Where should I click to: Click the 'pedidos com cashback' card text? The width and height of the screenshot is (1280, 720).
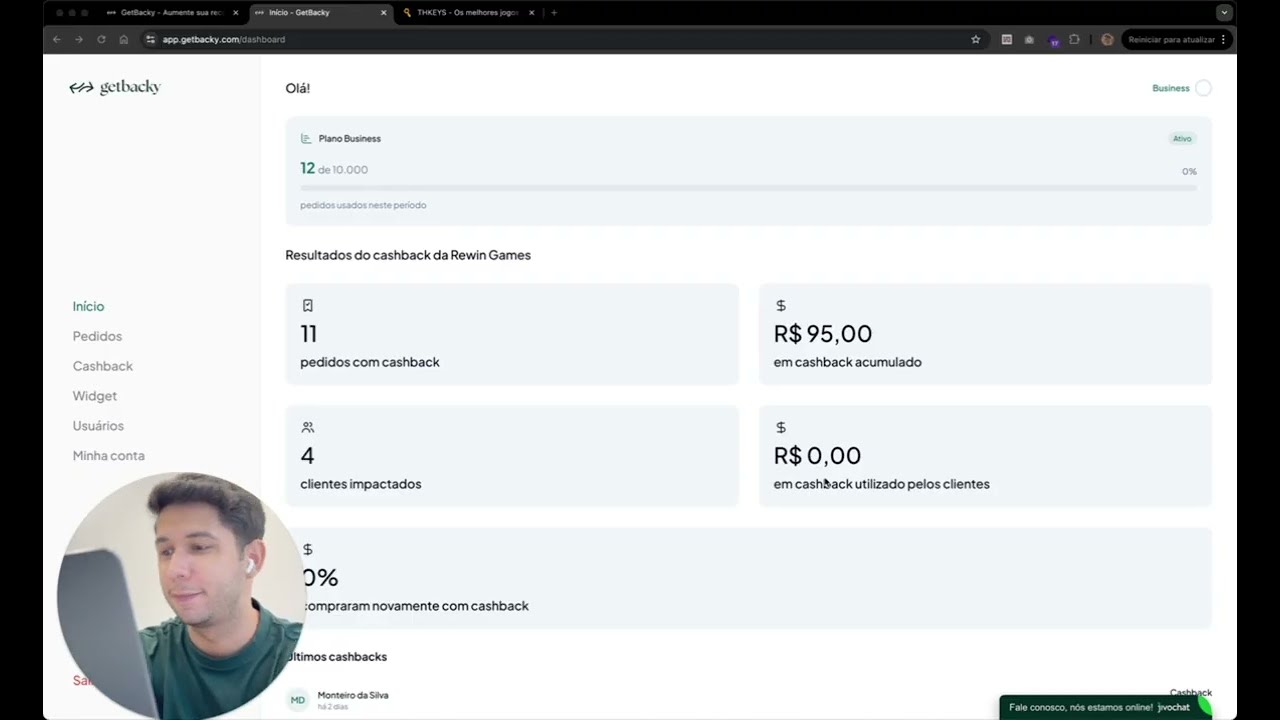tap(369, 362)
